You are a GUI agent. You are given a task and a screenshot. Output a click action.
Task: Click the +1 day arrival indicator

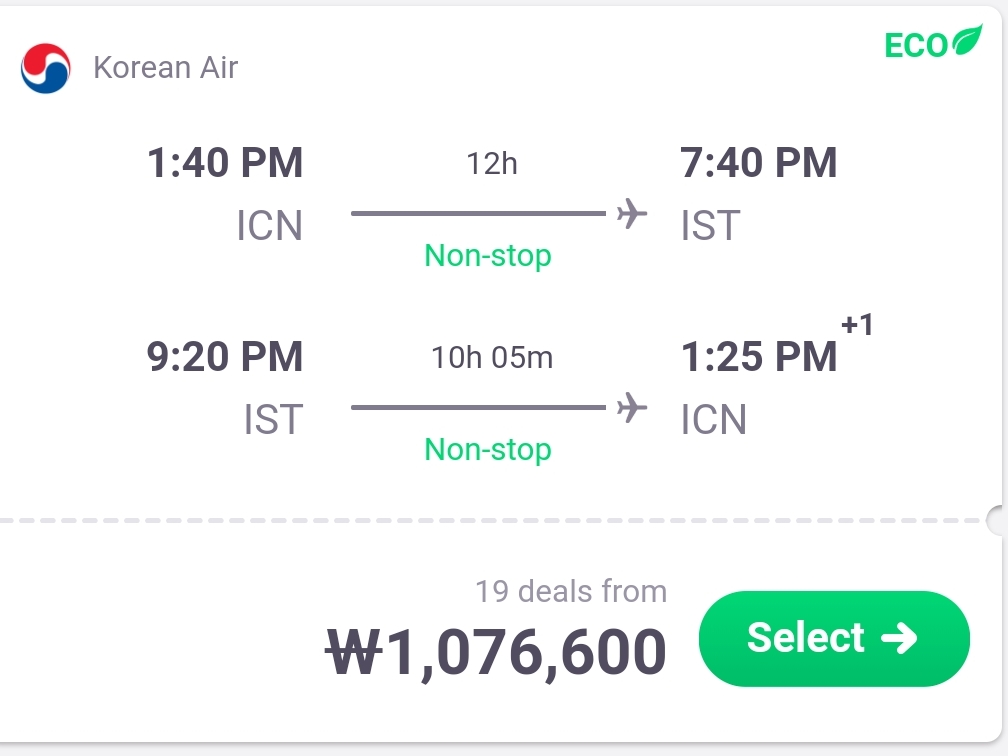tap(857, 325)
